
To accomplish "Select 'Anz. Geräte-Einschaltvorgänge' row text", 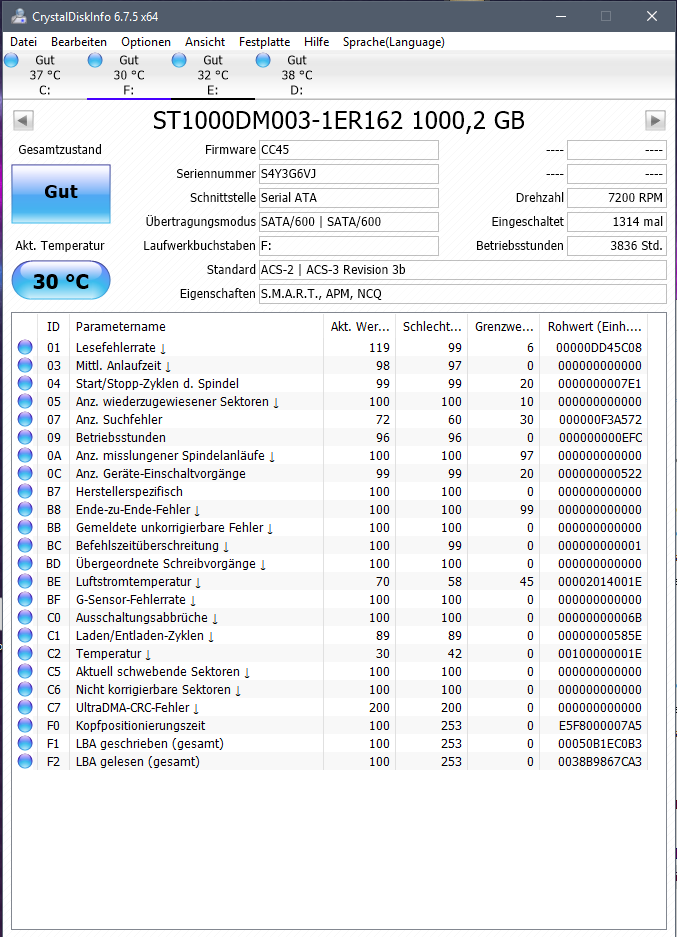I will click(160, 473).
